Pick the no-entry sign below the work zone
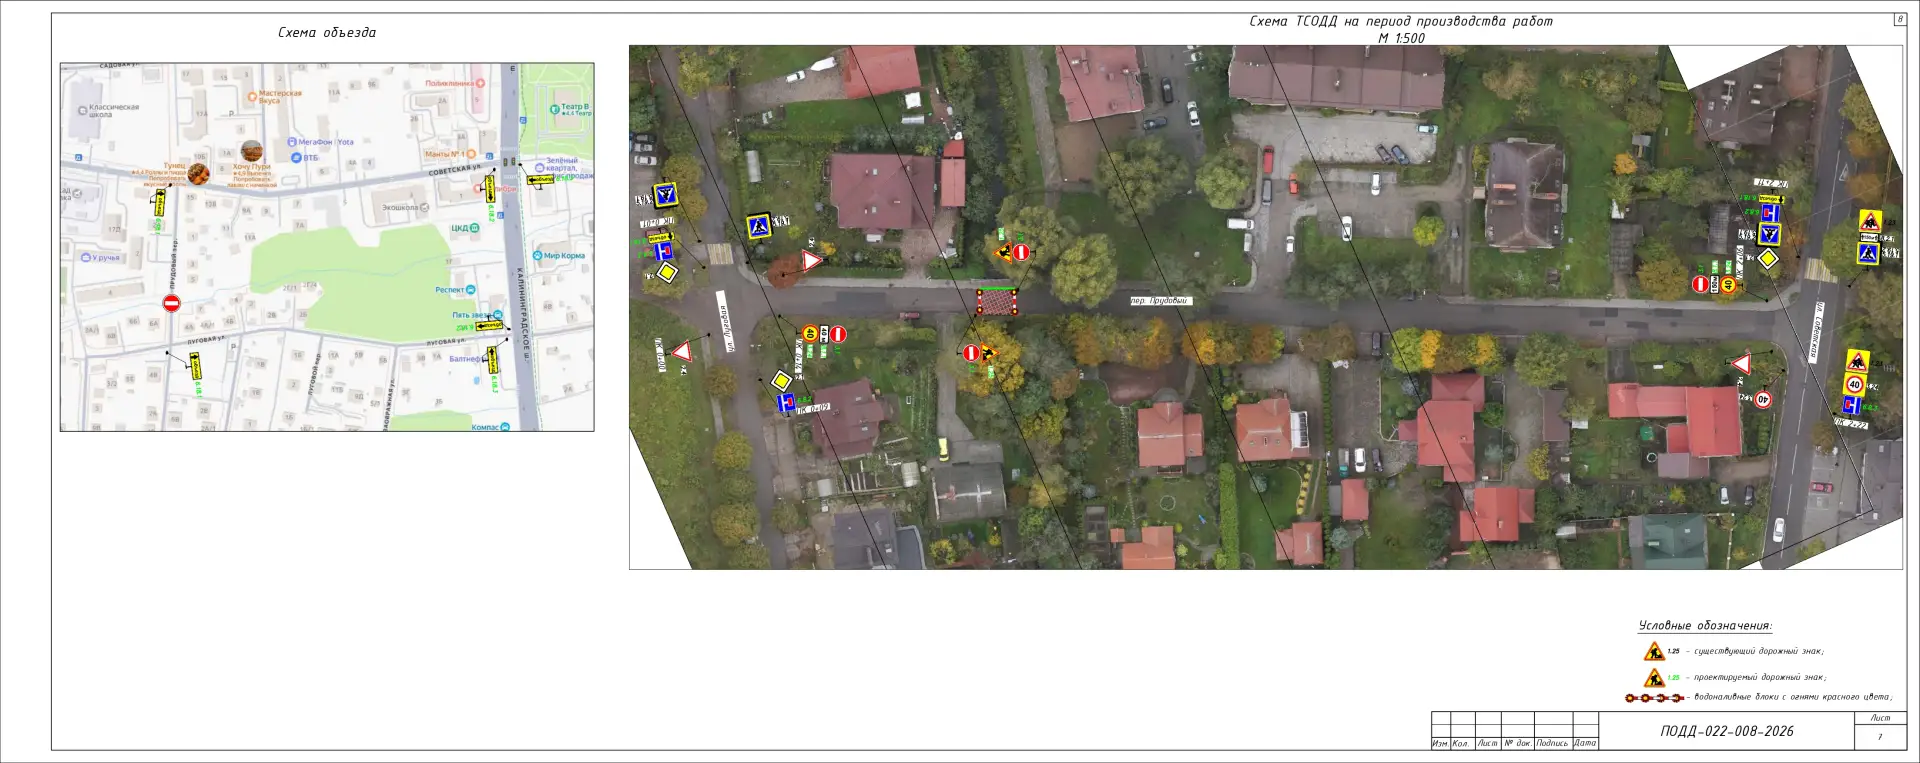Viewport: 1920px width, 763px height. click(x=971, y=353)
